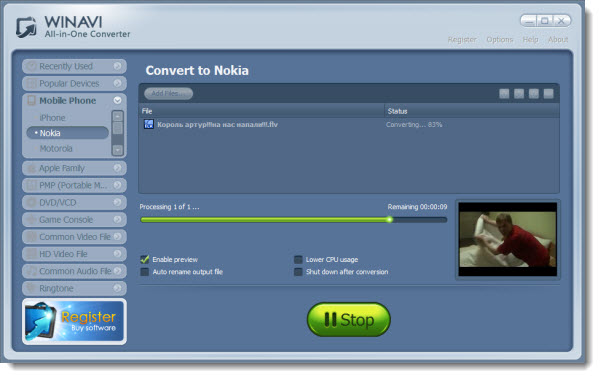600x378 pixels.
Task: Toggle the Enable preview checkbox
Action: pos(145,259)
